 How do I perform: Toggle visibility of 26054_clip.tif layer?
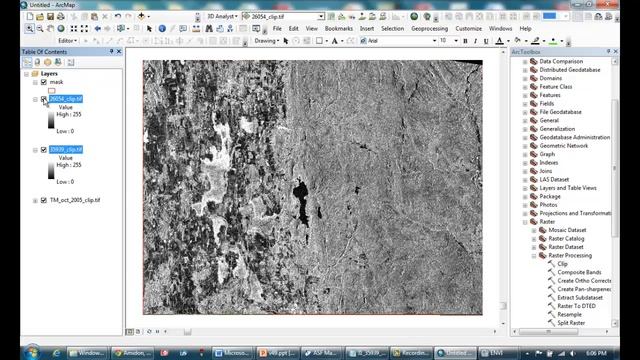click(44, 99)
